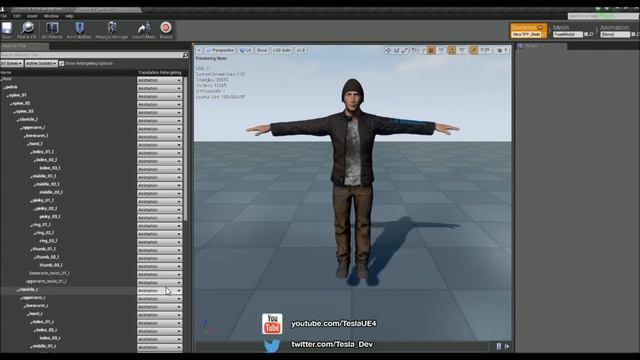Switch to the Skeleton Tree tab
This screenshot has height=360, width=640.
(24, 46)
